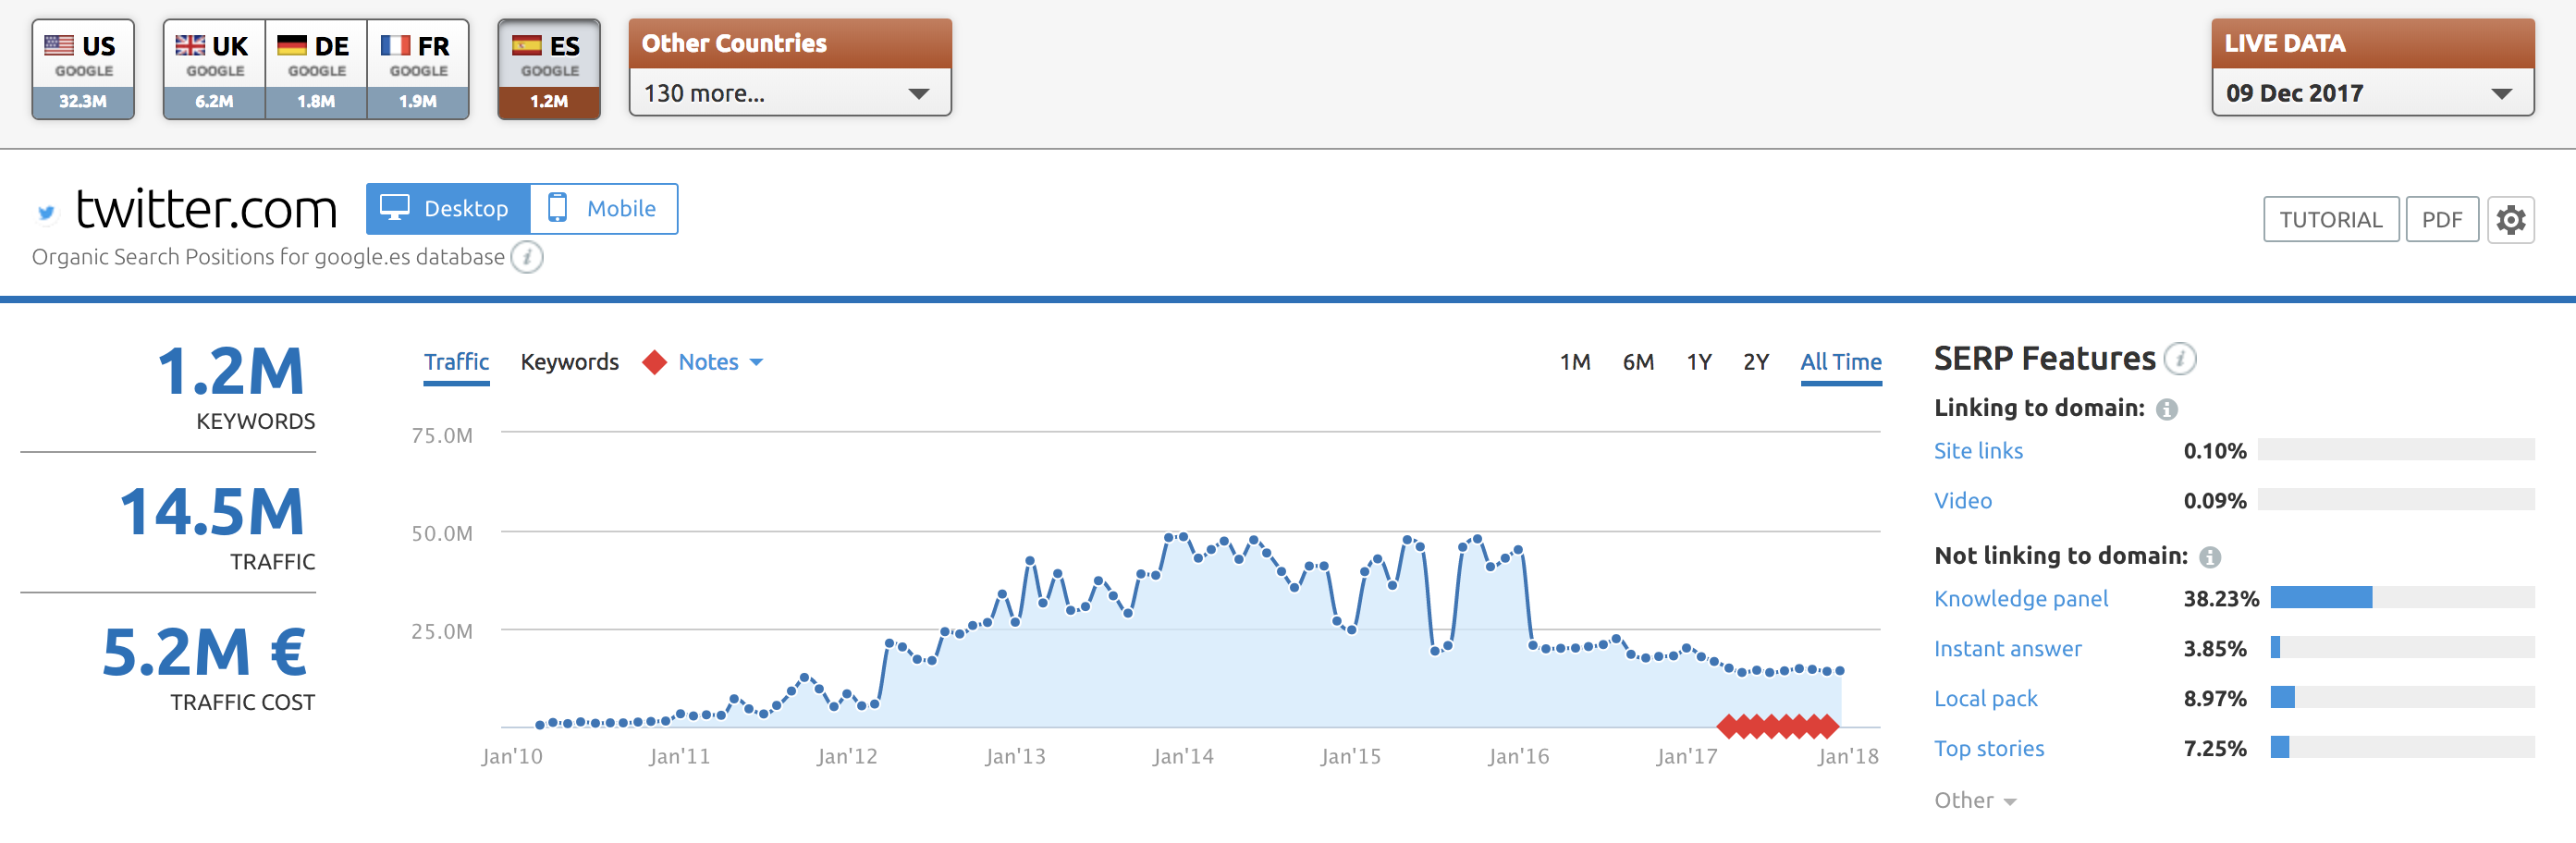The height and width of the screenshot is (843, 2576).
Task: Select the US Google database
Action: pyautogui.click(x=83, y=69)
